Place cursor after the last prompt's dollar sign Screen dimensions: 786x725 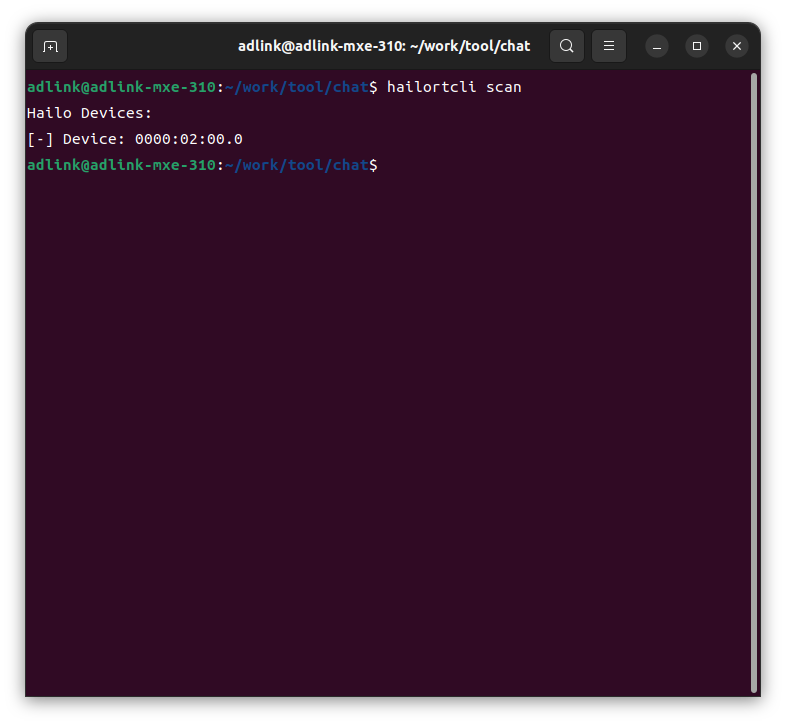click(x=383, y=165)
